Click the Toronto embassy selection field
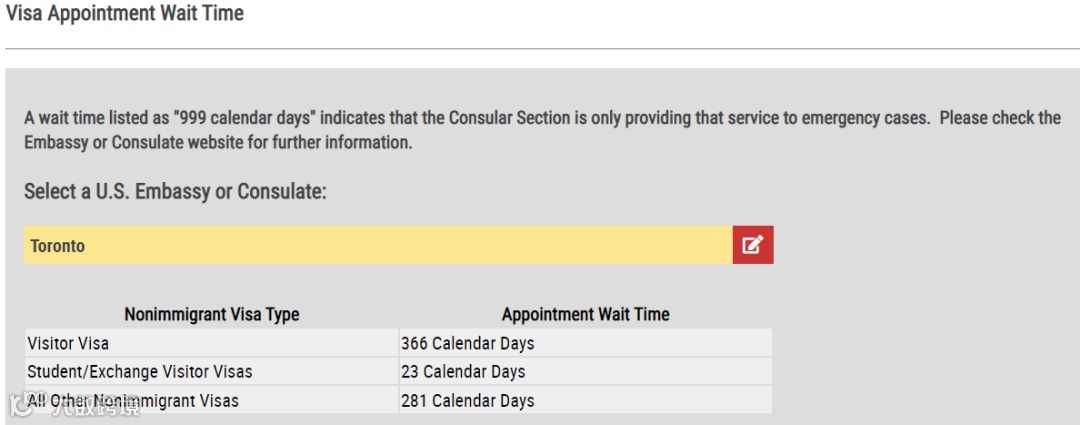The image size is (1080, 425). click(378, 245)
